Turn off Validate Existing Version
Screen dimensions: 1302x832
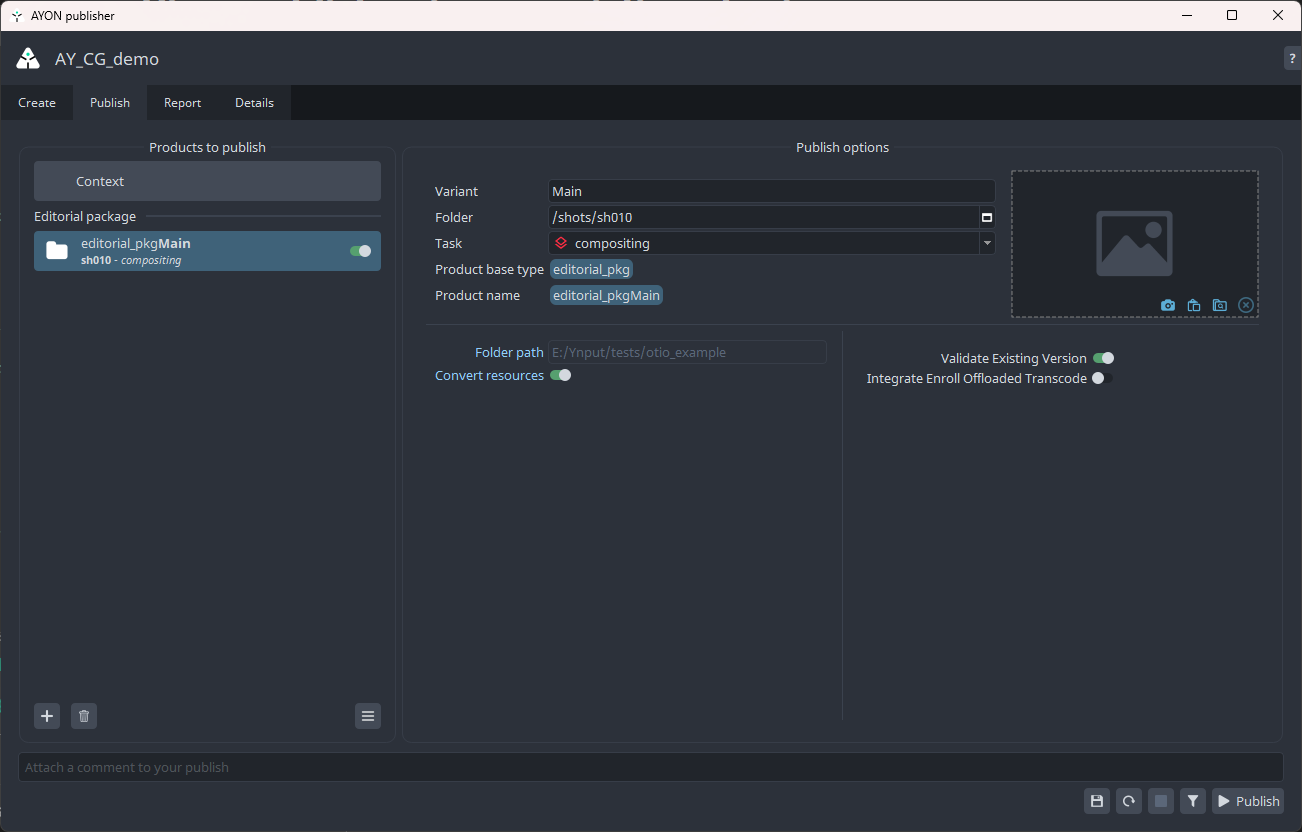point(1103,358)
